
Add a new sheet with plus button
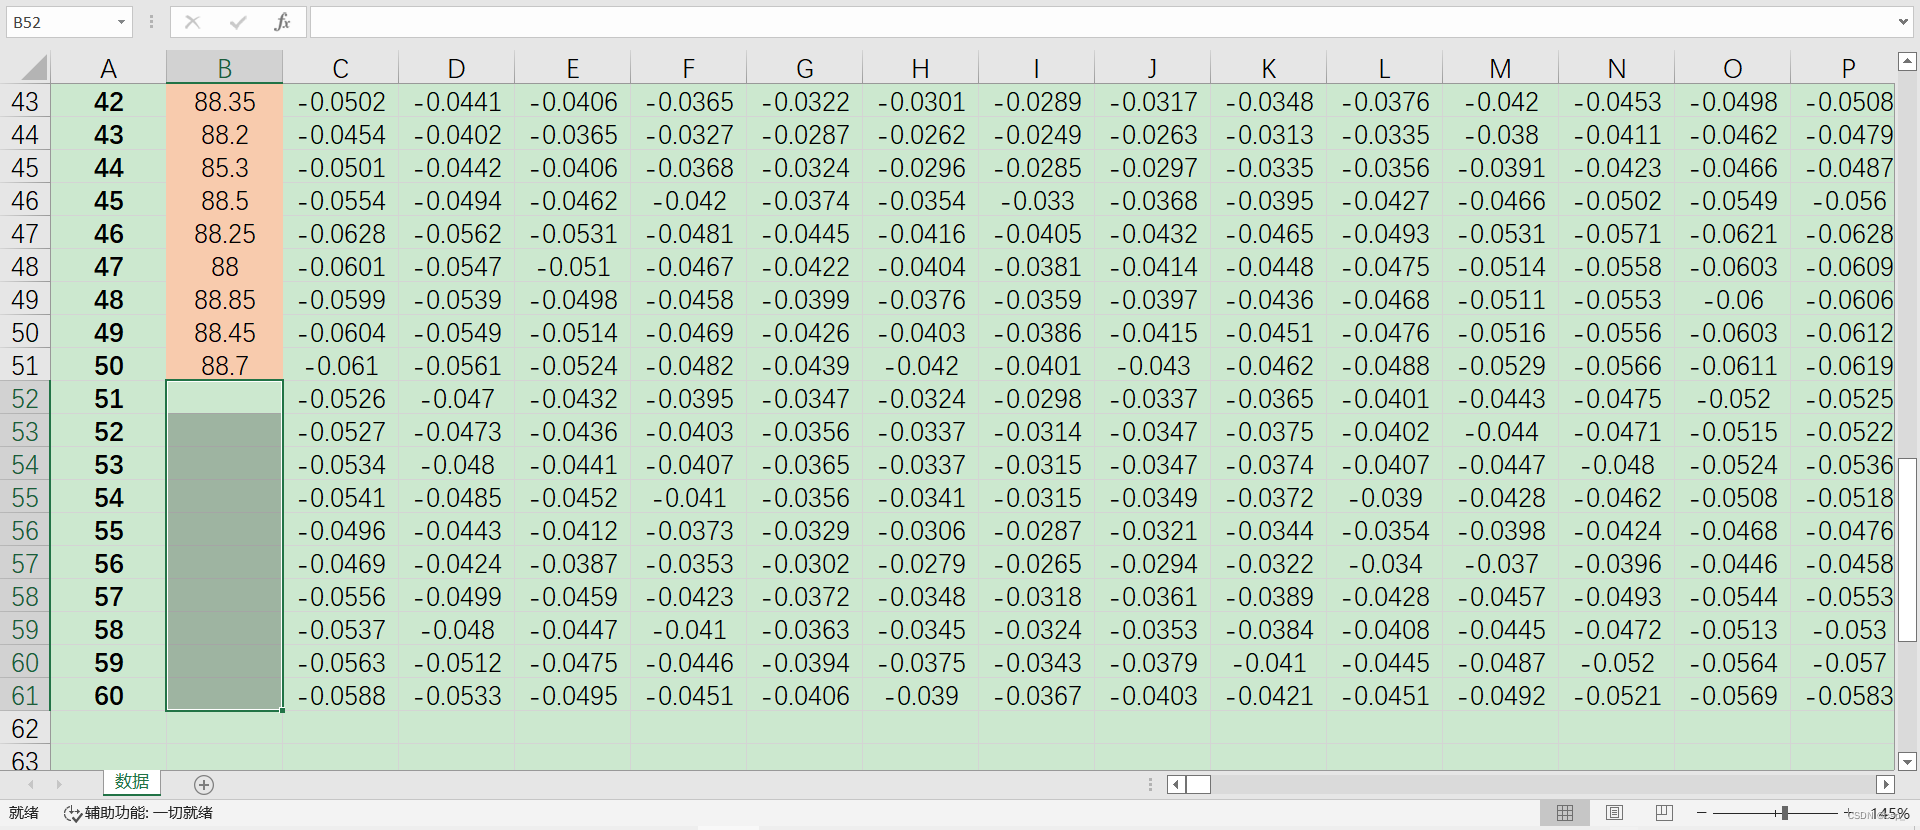coord(204,785)
